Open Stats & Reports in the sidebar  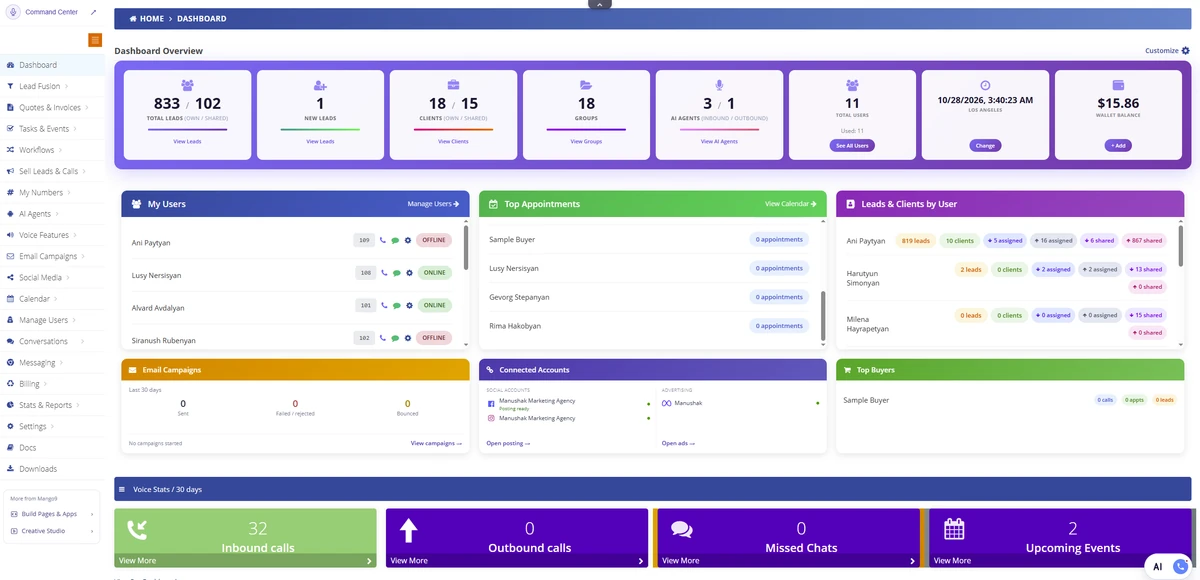[x=52, y=405]
